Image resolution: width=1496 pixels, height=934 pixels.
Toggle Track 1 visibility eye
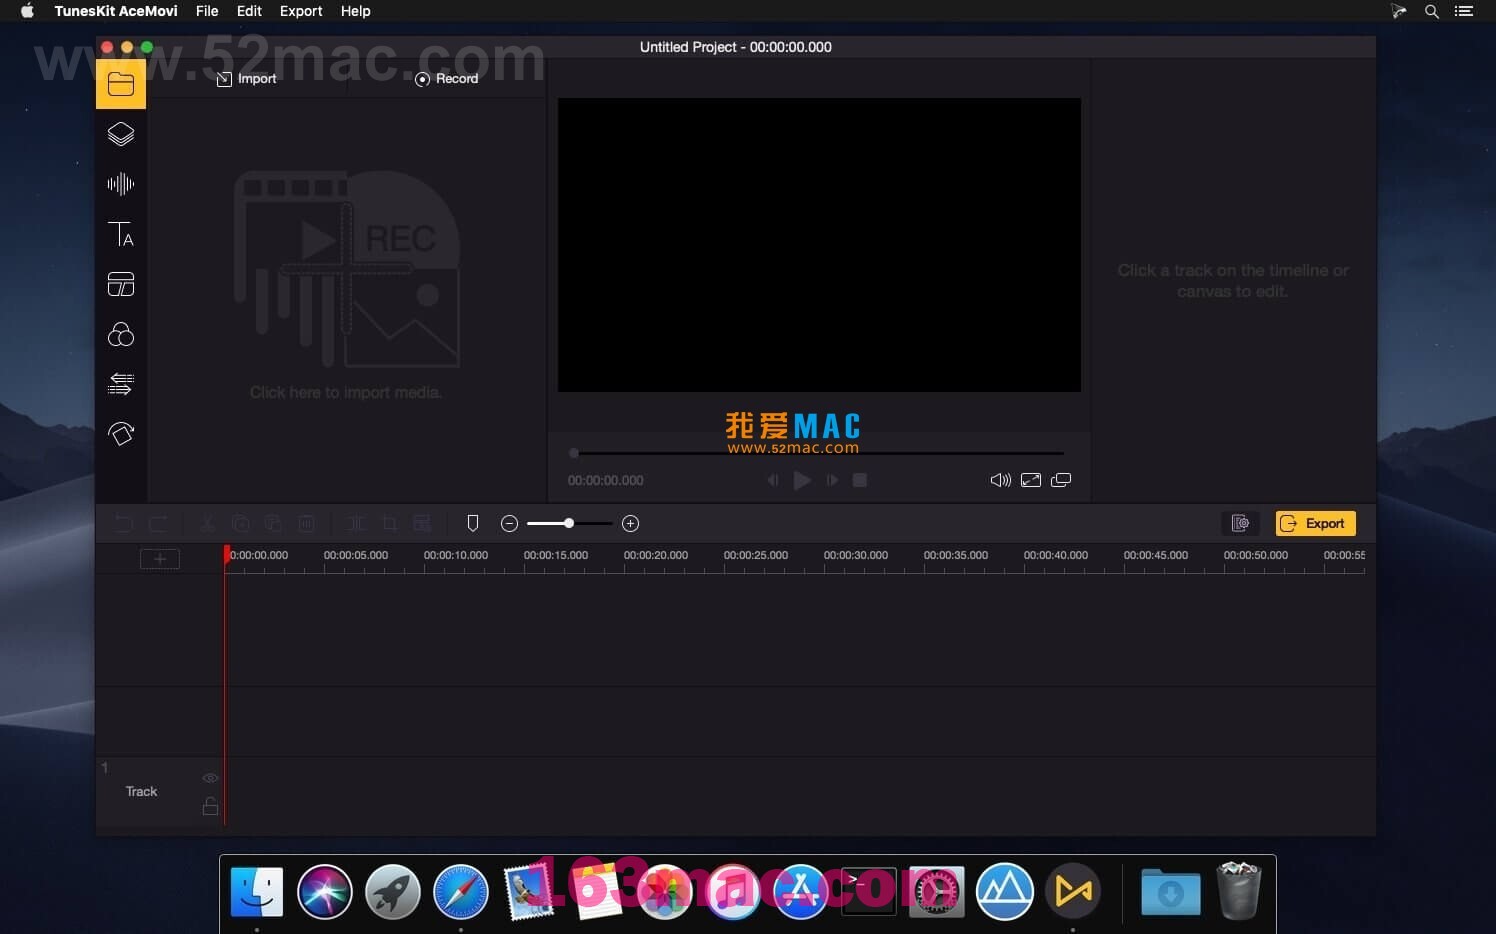coord(210,778)
